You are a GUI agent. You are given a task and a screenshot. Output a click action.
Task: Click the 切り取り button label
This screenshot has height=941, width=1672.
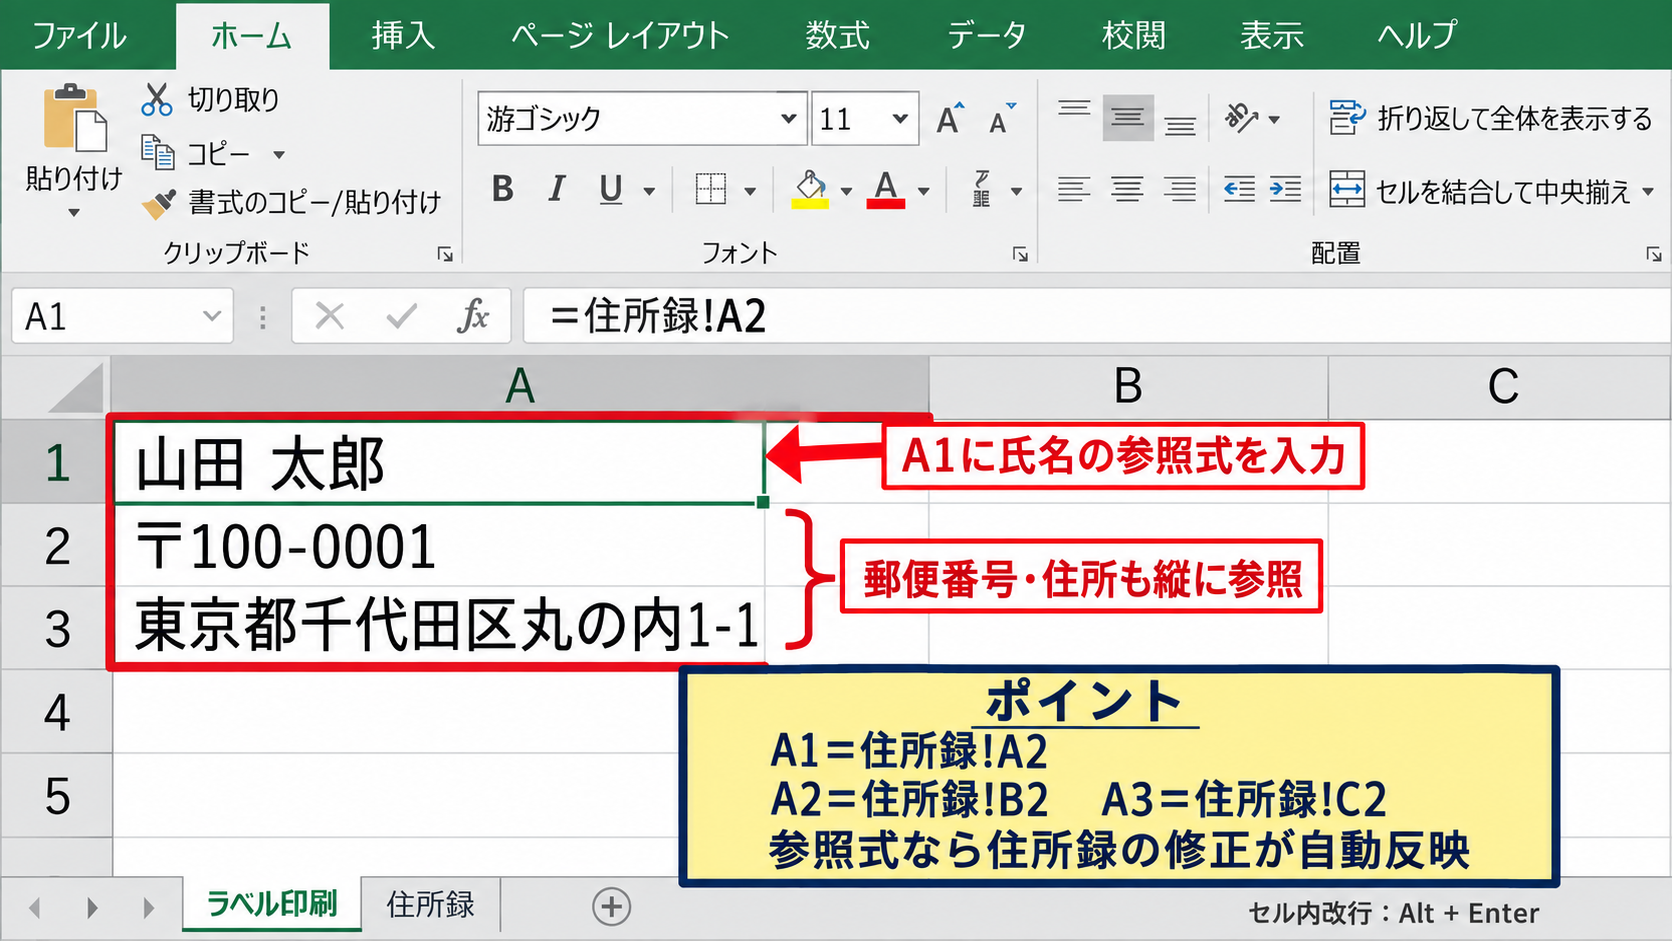233,99
